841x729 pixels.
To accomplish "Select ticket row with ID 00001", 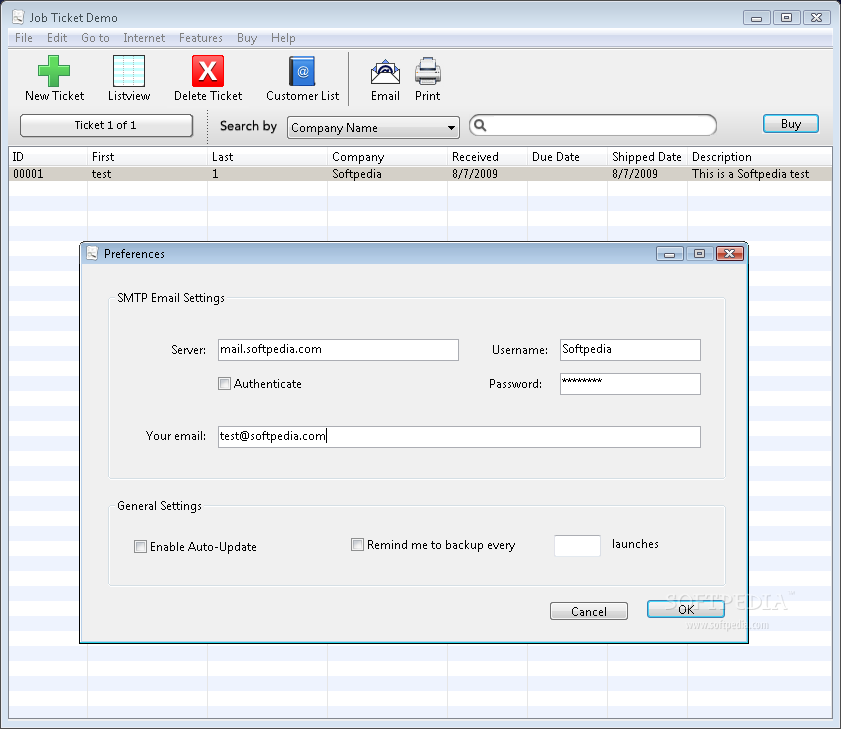I will click(x=420, y=174).
